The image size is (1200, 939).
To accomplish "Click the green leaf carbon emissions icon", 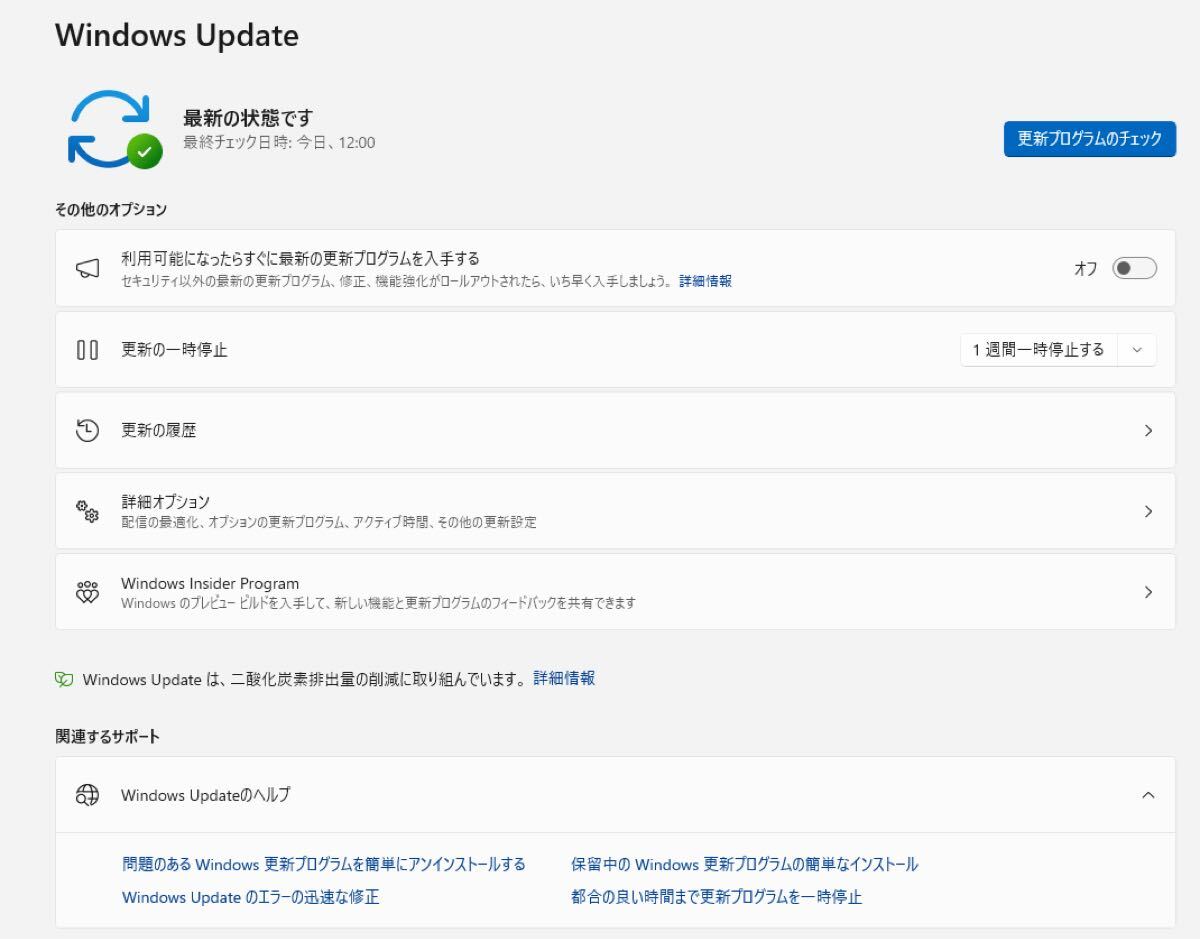I will pos(64,679).
